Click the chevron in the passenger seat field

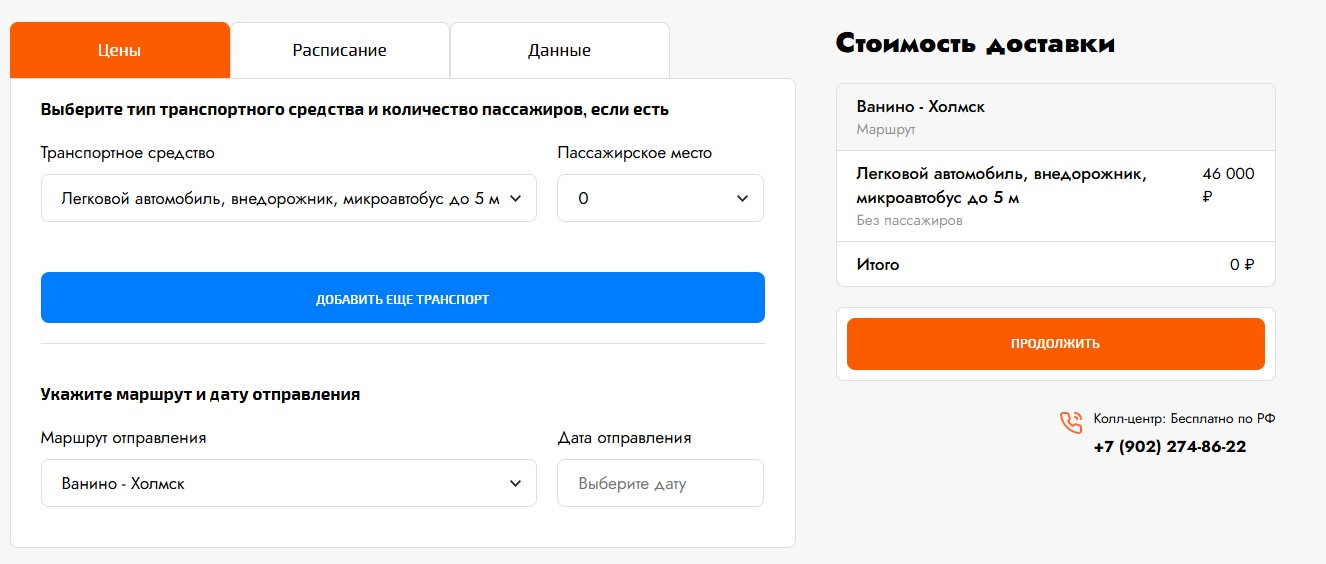point(742,199)
